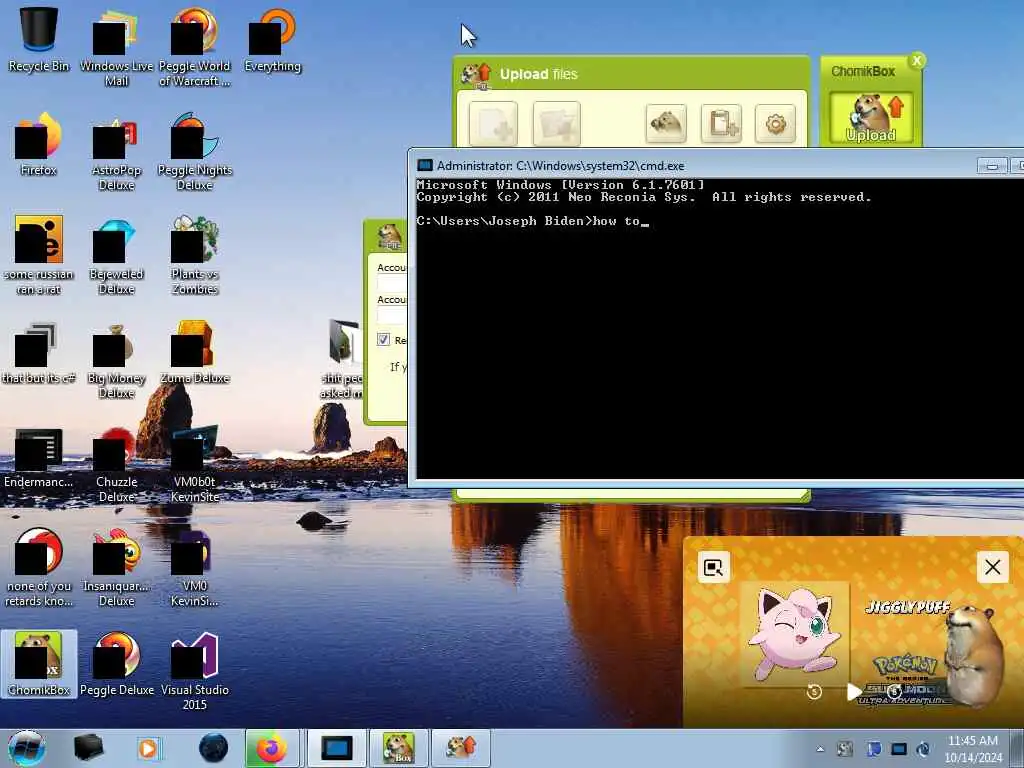Image resolution: width=1024 pixels, height=768 pixels.
Task: Click the add folder icon in Upload files window
Action: pyautogui.click(x=556, y=123)
